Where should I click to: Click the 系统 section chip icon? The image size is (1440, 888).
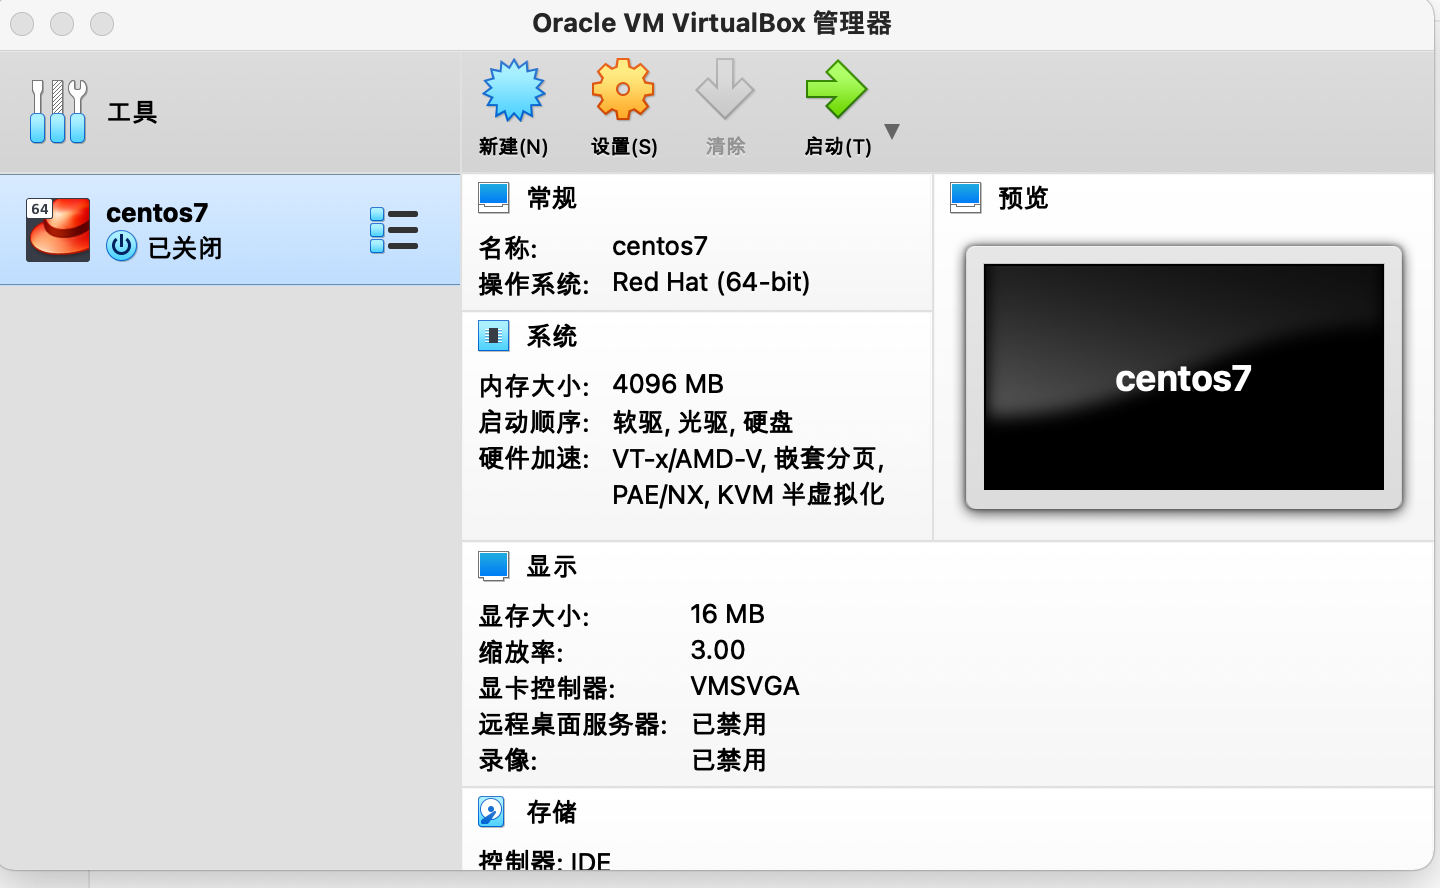493,336
